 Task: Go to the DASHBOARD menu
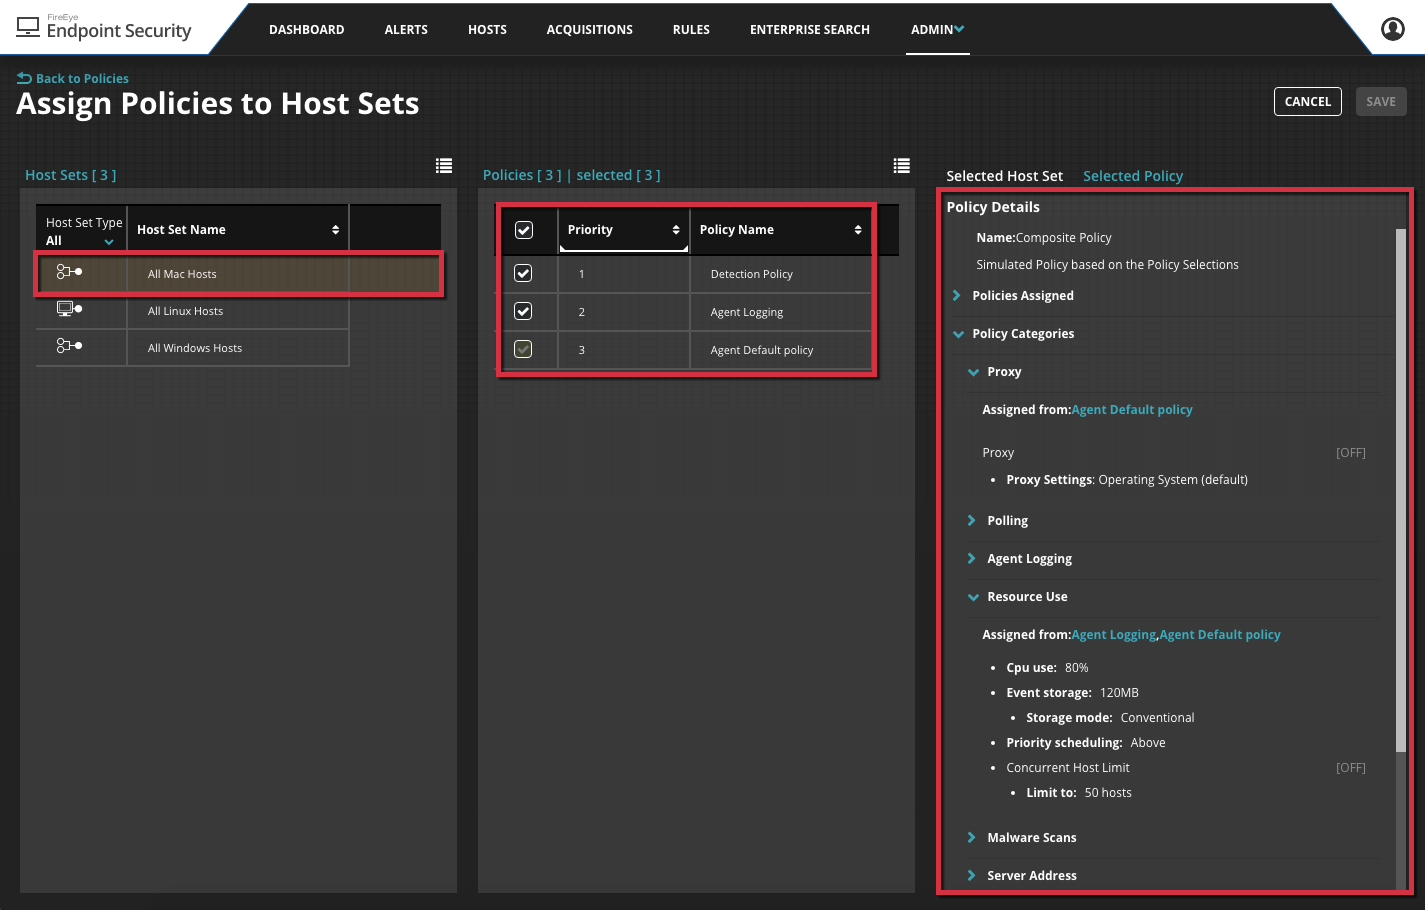coord(306,30)
